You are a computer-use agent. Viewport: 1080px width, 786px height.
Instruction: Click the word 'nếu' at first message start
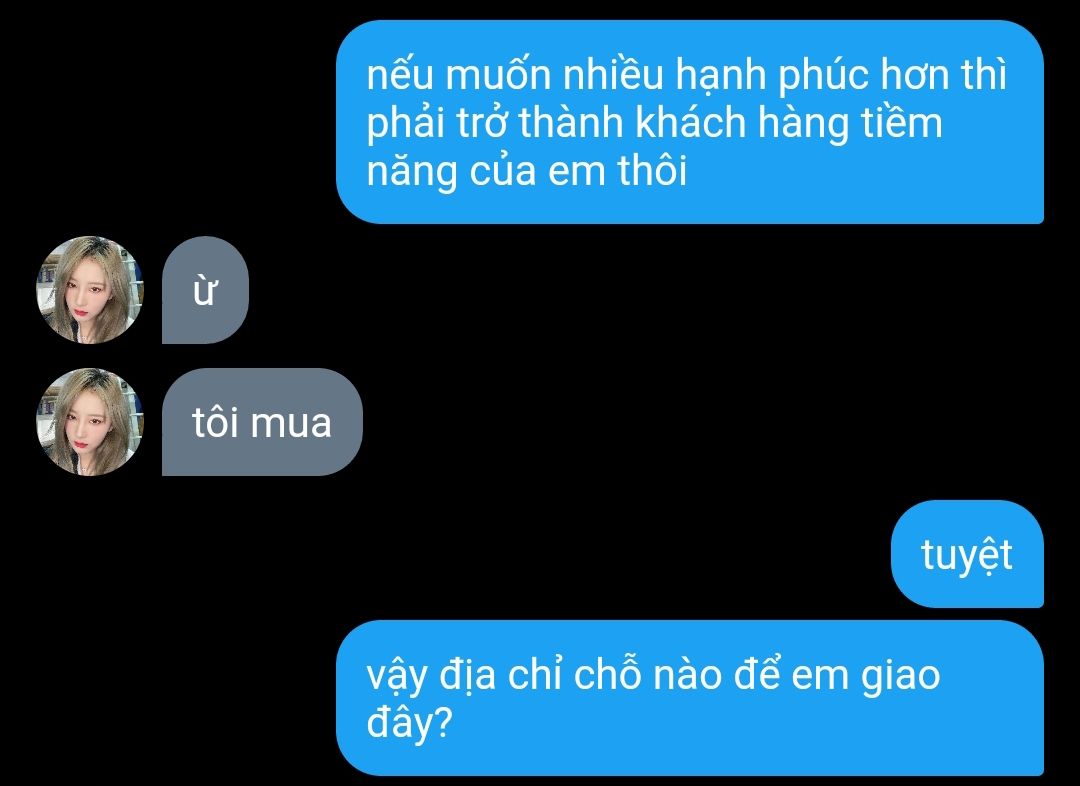point(400,74)
